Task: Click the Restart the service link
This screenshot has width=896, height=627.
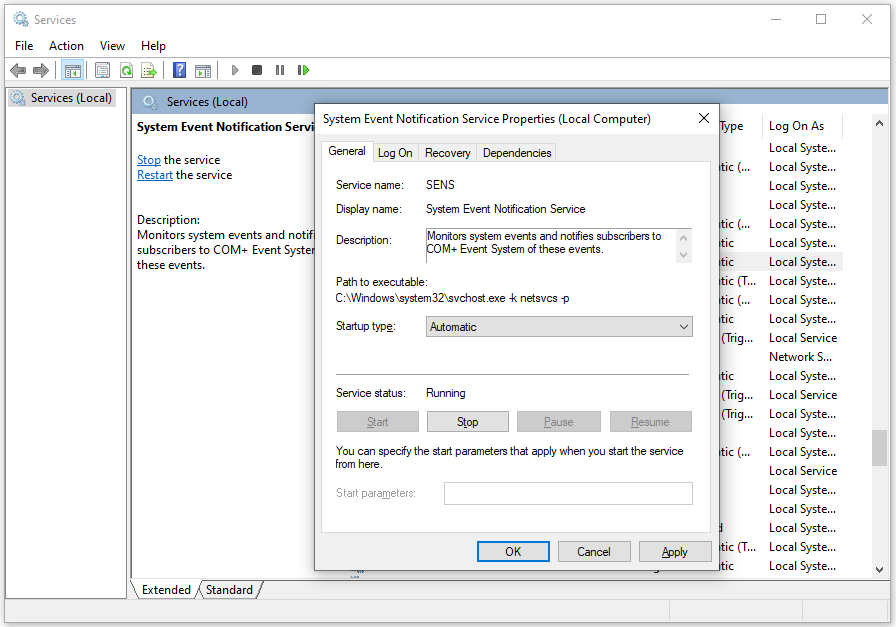Action: pos(155,175)
